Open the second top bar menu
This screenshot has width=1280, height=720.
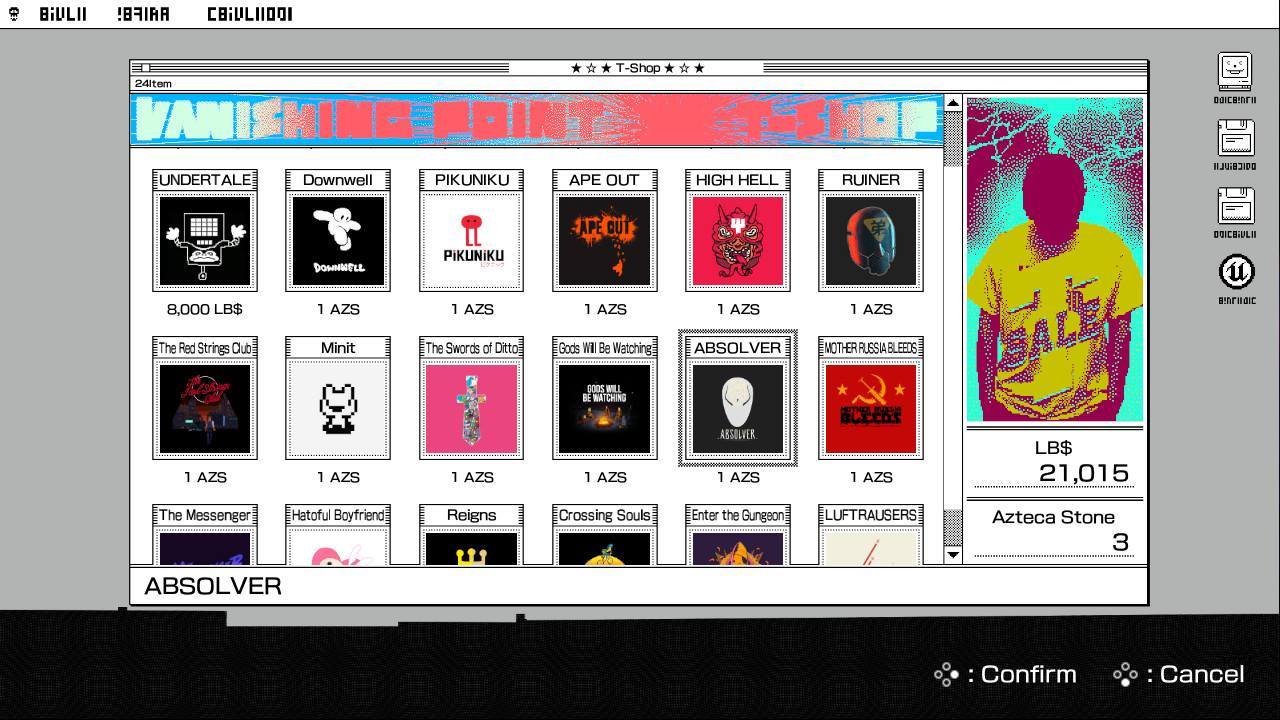tap(143, 14)
